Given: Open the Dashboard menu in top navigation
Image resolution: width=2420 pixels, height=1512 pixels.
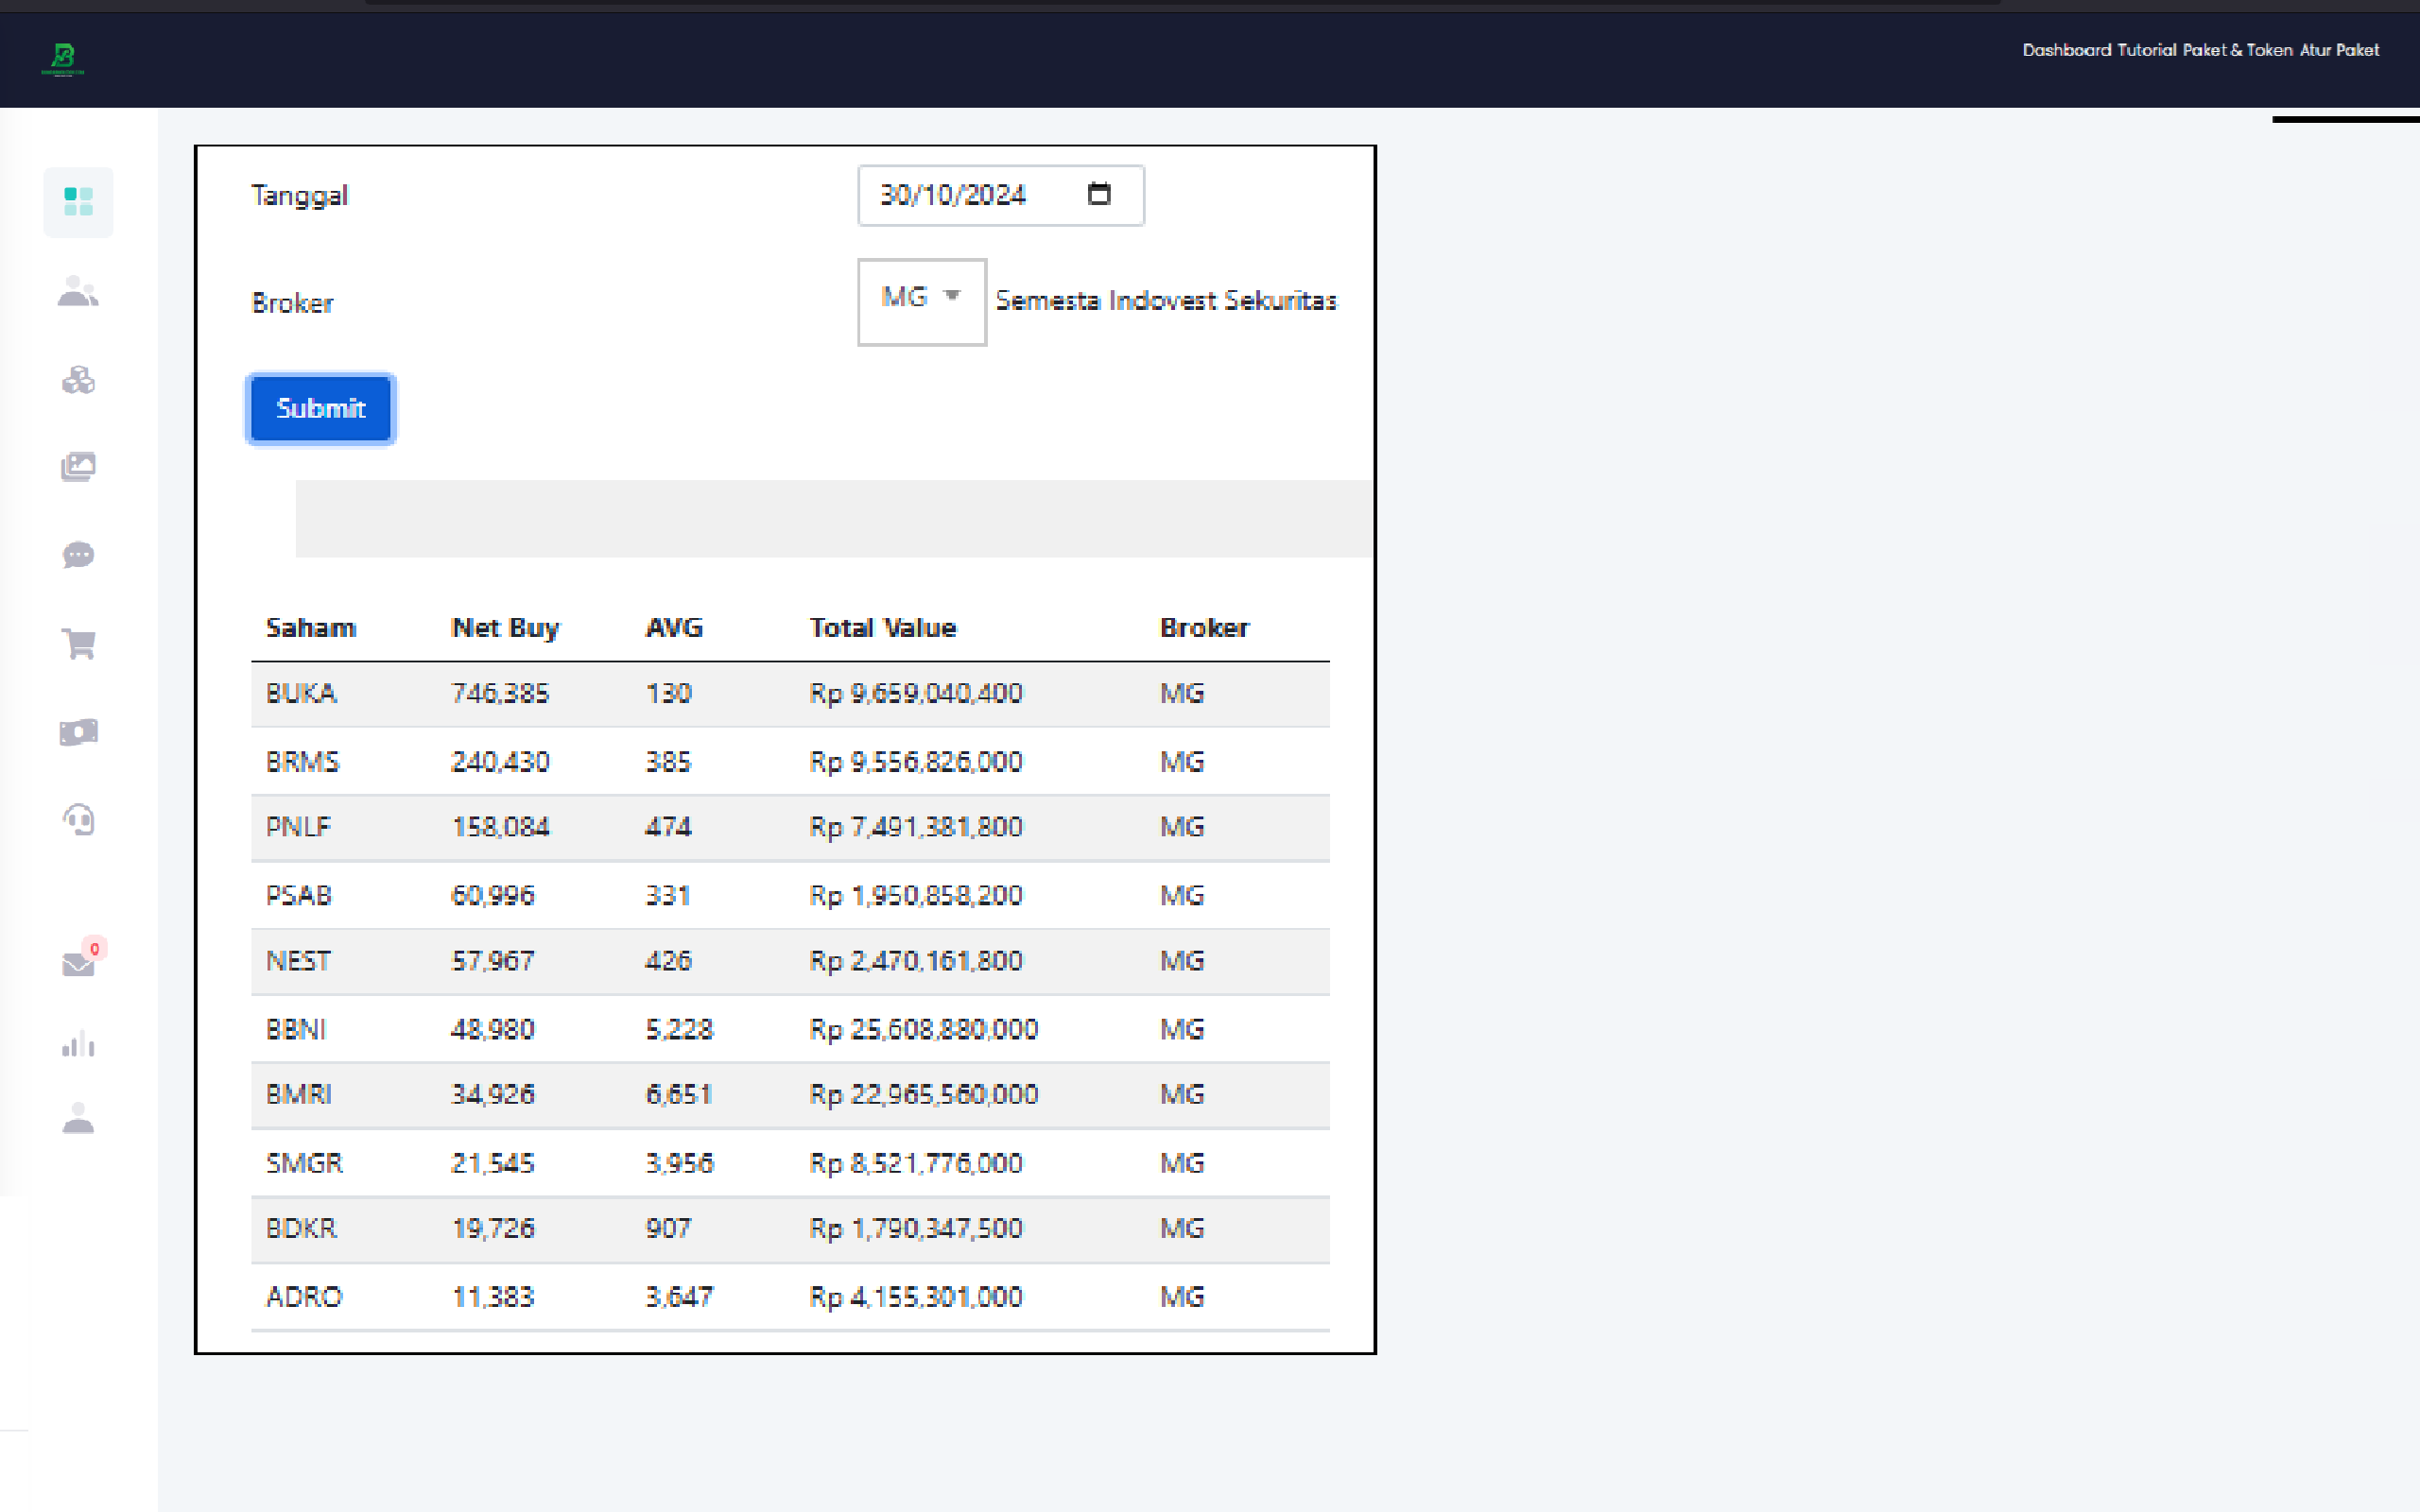Looking at the screenshot, I should click(2066, 50).
